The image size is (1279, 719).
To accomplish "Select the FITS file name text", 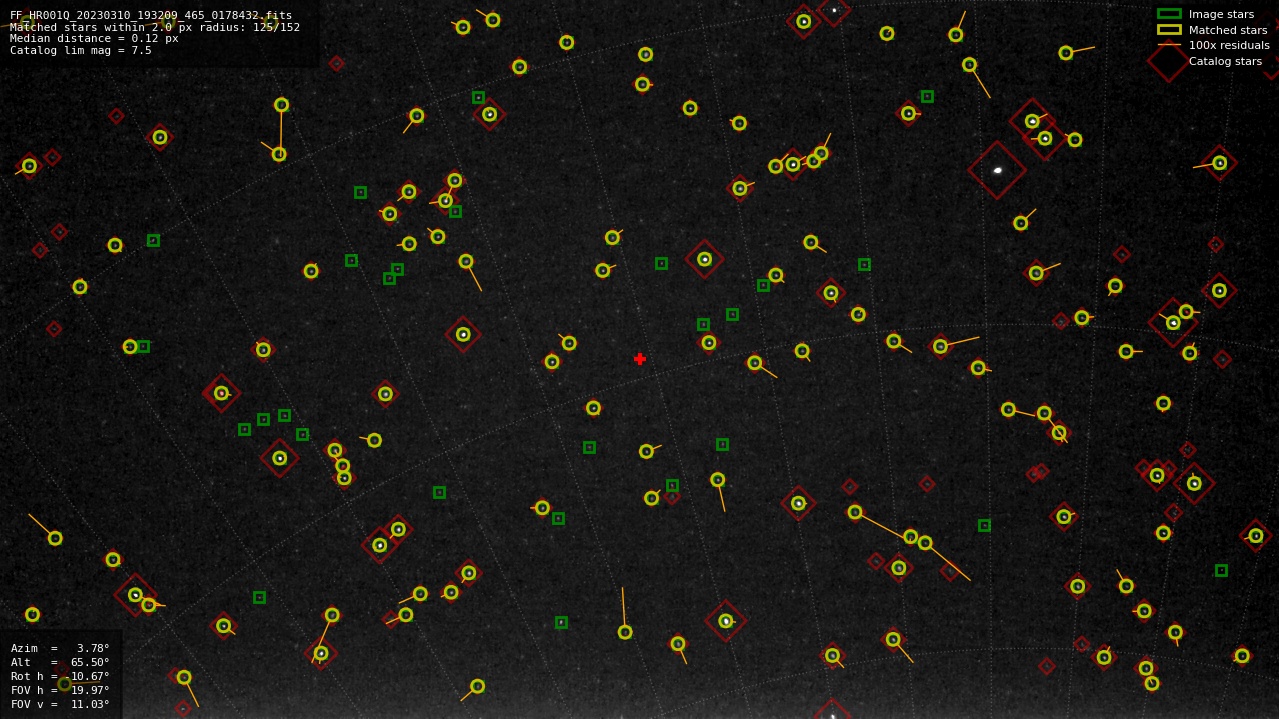I will coord(151,15).
